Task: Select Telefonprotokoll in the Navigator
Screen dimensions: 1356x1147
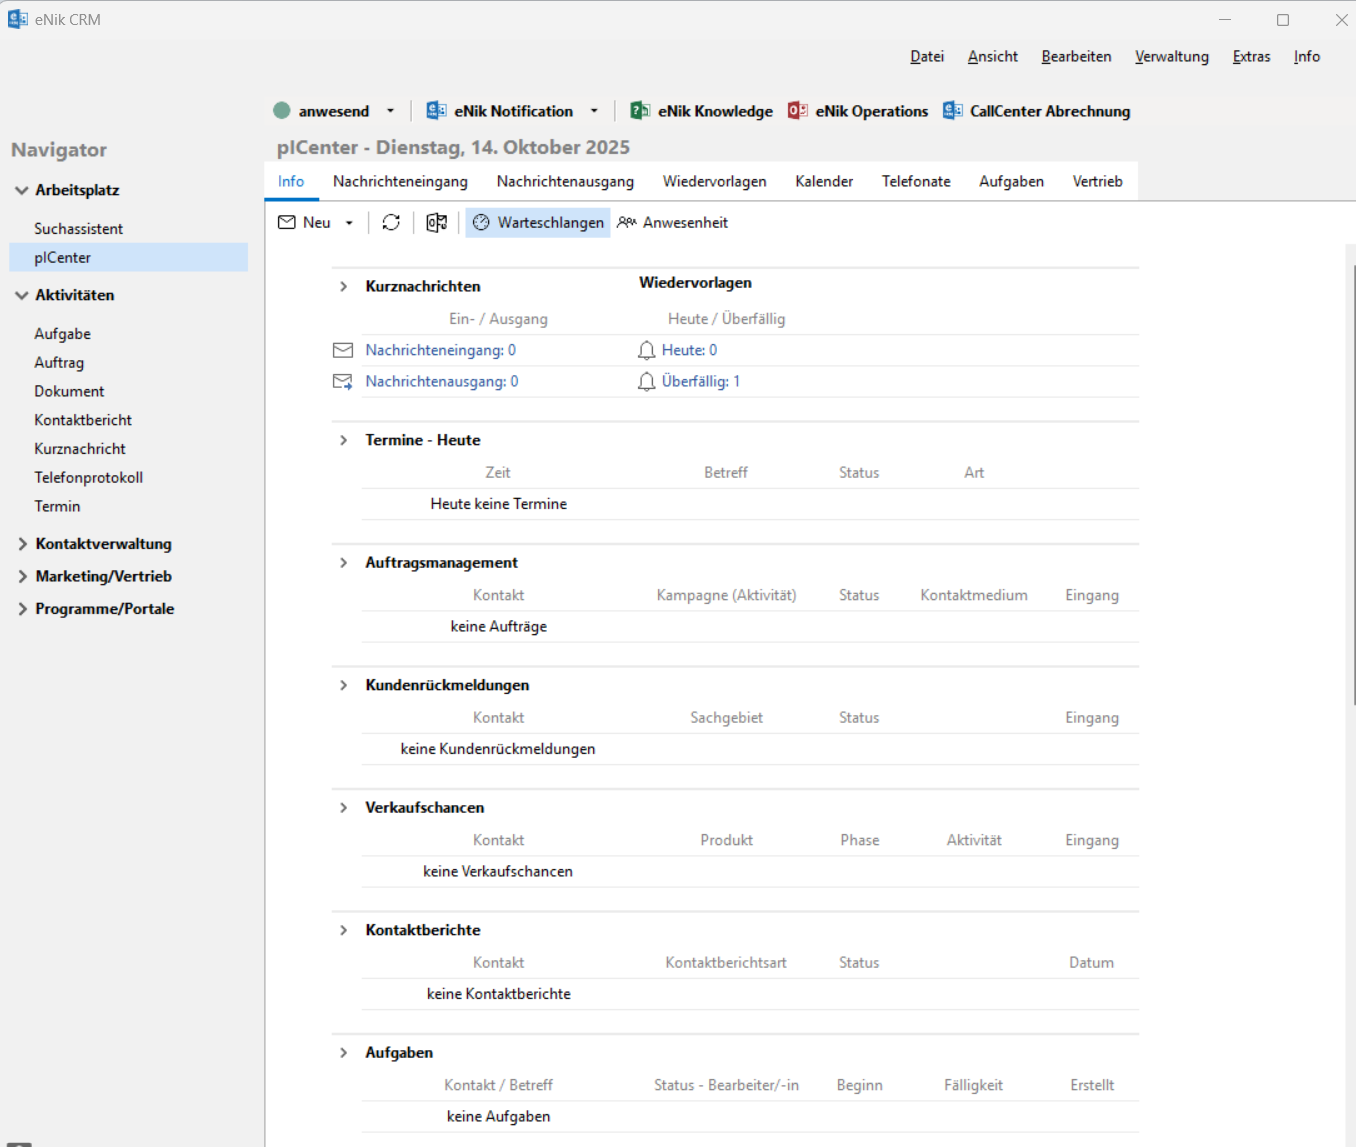Action: coord(88,477)
